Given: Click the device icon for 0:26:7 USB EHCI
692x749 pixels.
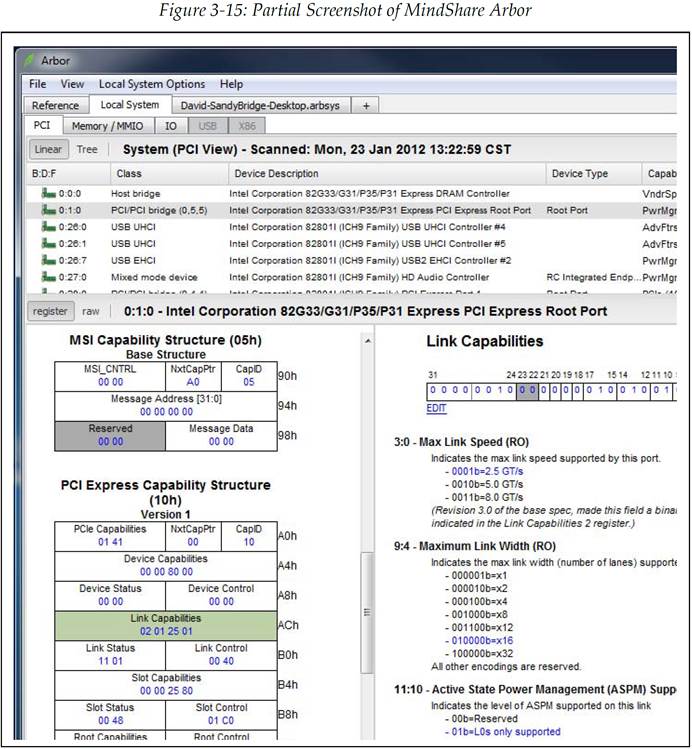Looking at the screenshot, I should [x=47, y=260].
